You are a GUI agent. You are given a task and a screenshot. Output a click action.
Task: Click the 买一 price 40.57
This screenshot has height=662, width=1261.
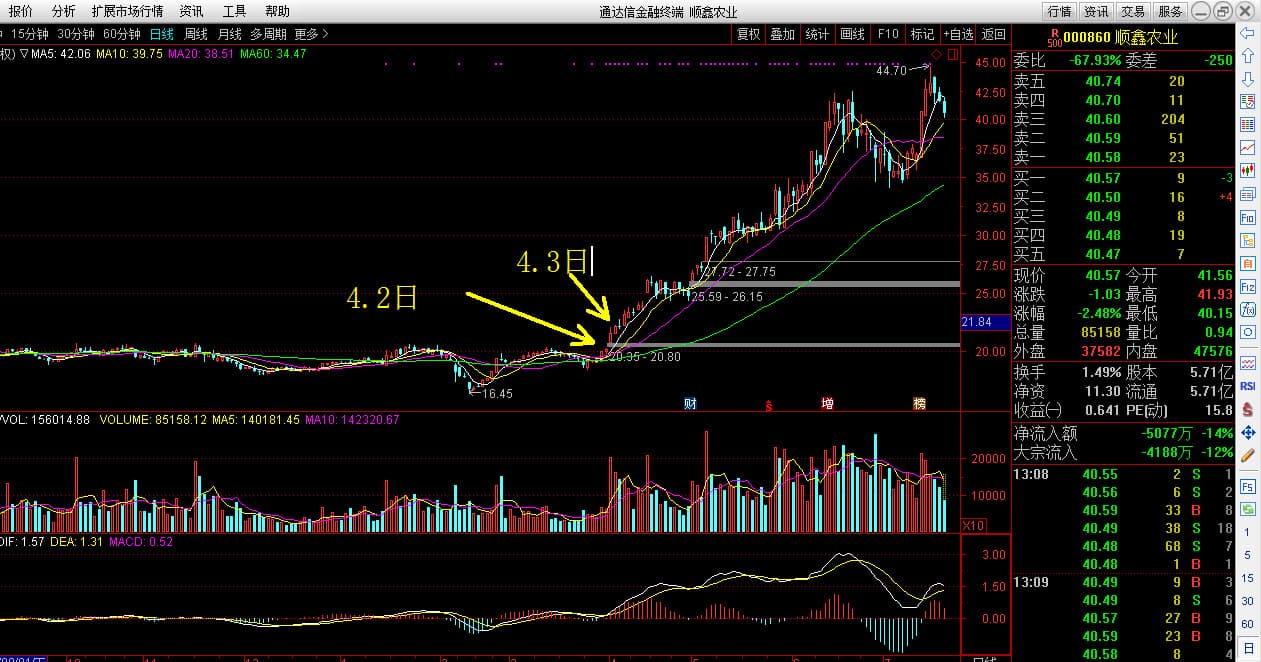[x=1101, y=178]
